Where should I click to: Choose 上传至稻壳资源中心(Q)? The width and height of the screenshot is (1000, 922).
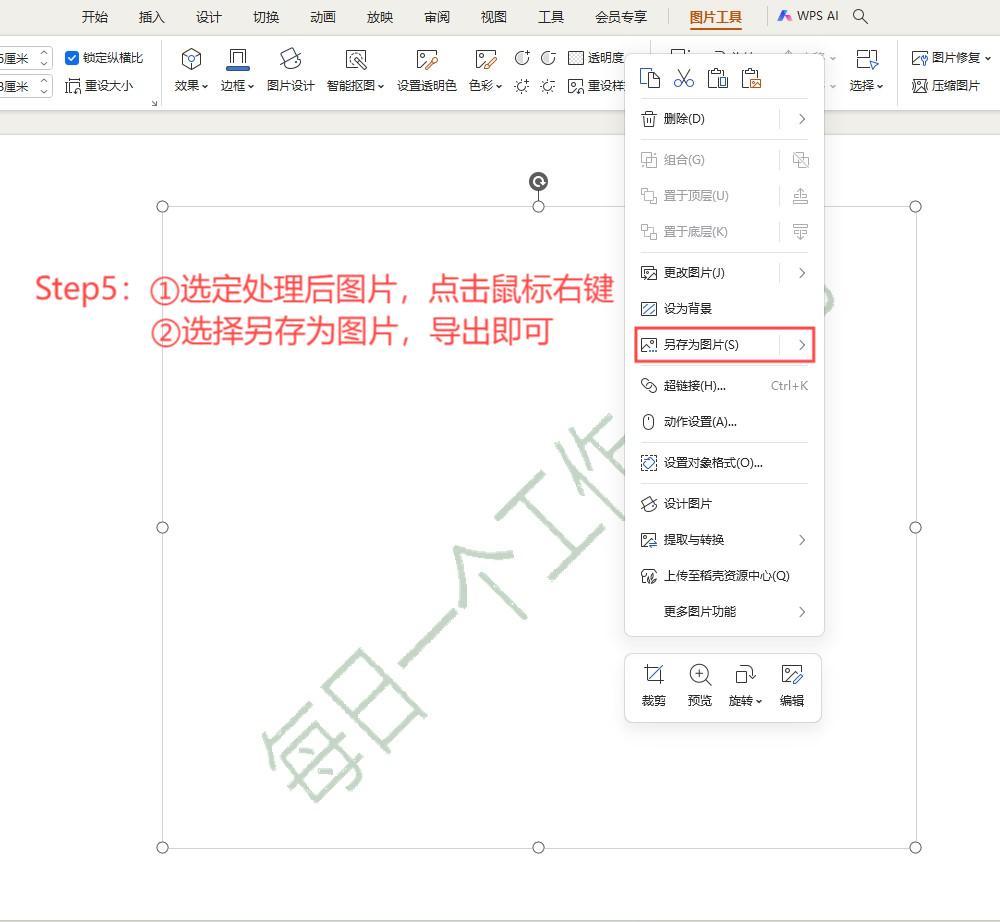(724, 576)
